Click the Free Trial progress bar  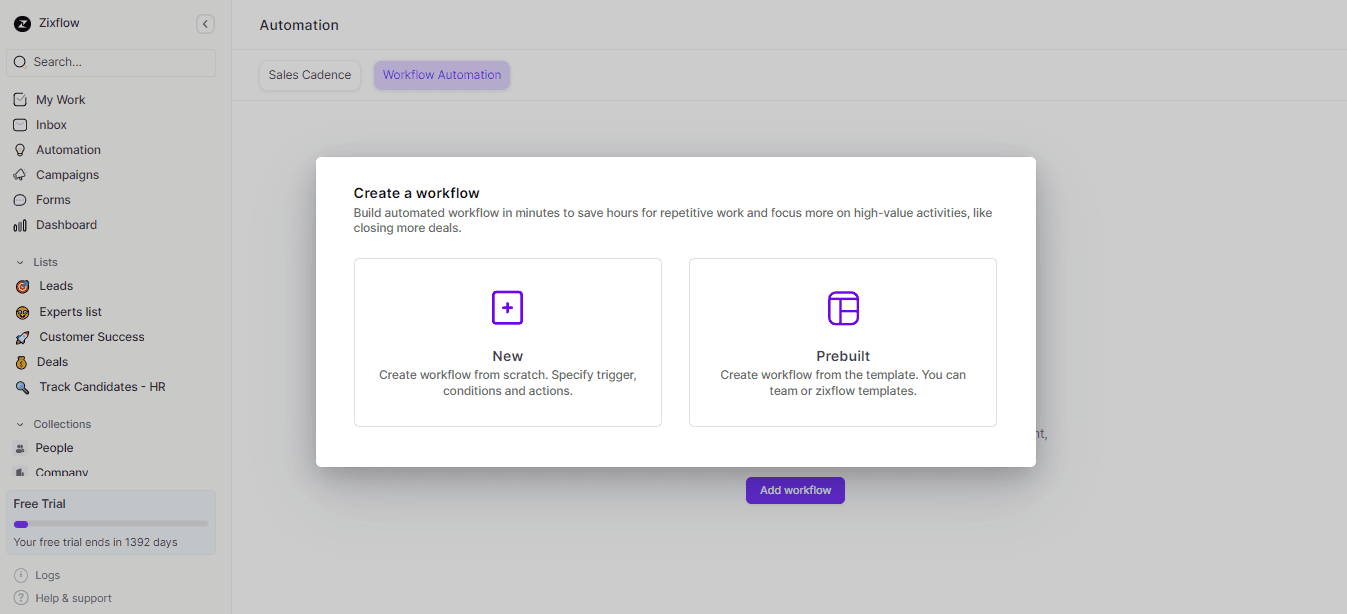(110, 522)
